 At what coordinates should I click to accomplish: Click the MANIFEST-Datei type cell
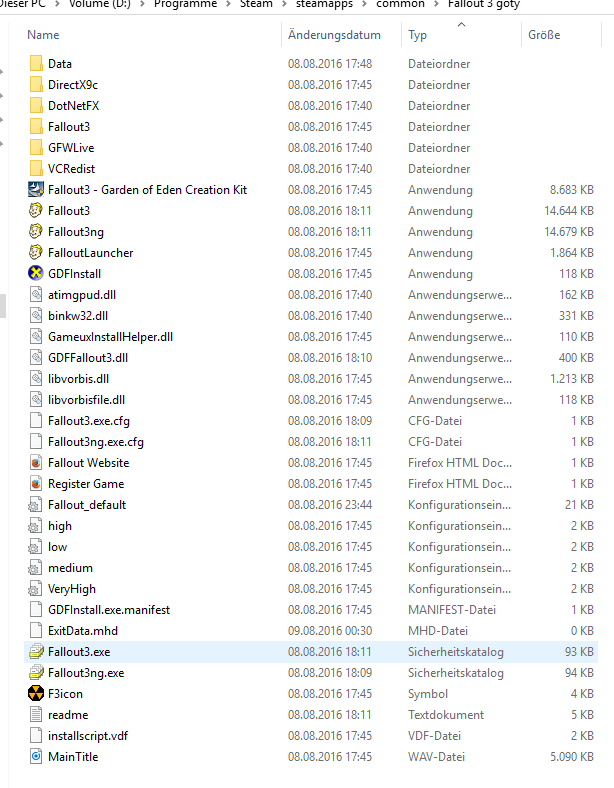click(x=452, y=610)
